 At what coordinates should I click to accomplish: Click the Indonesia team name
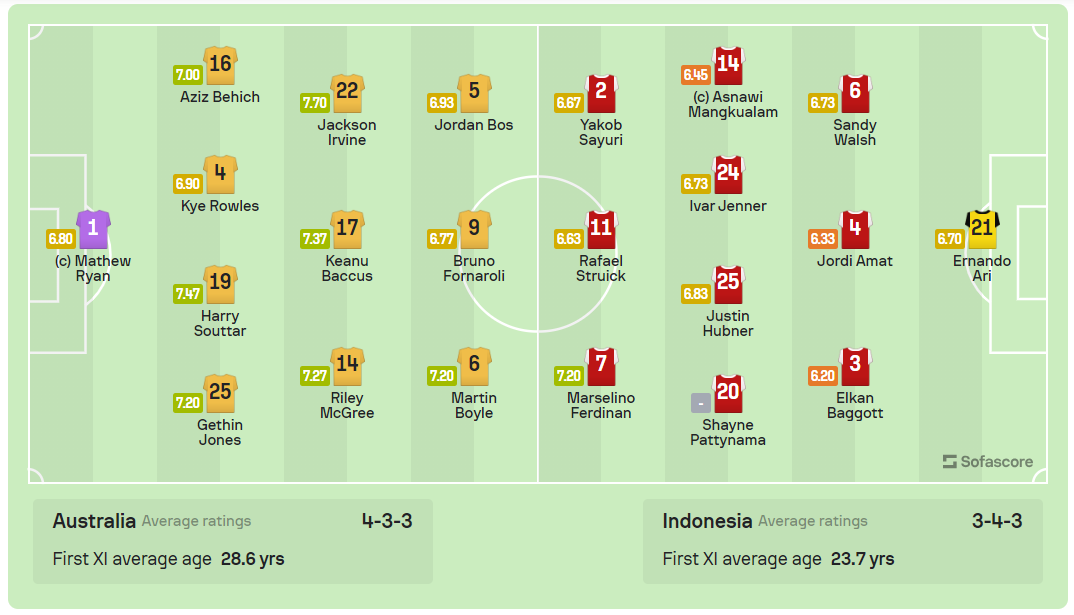[707, 521]
